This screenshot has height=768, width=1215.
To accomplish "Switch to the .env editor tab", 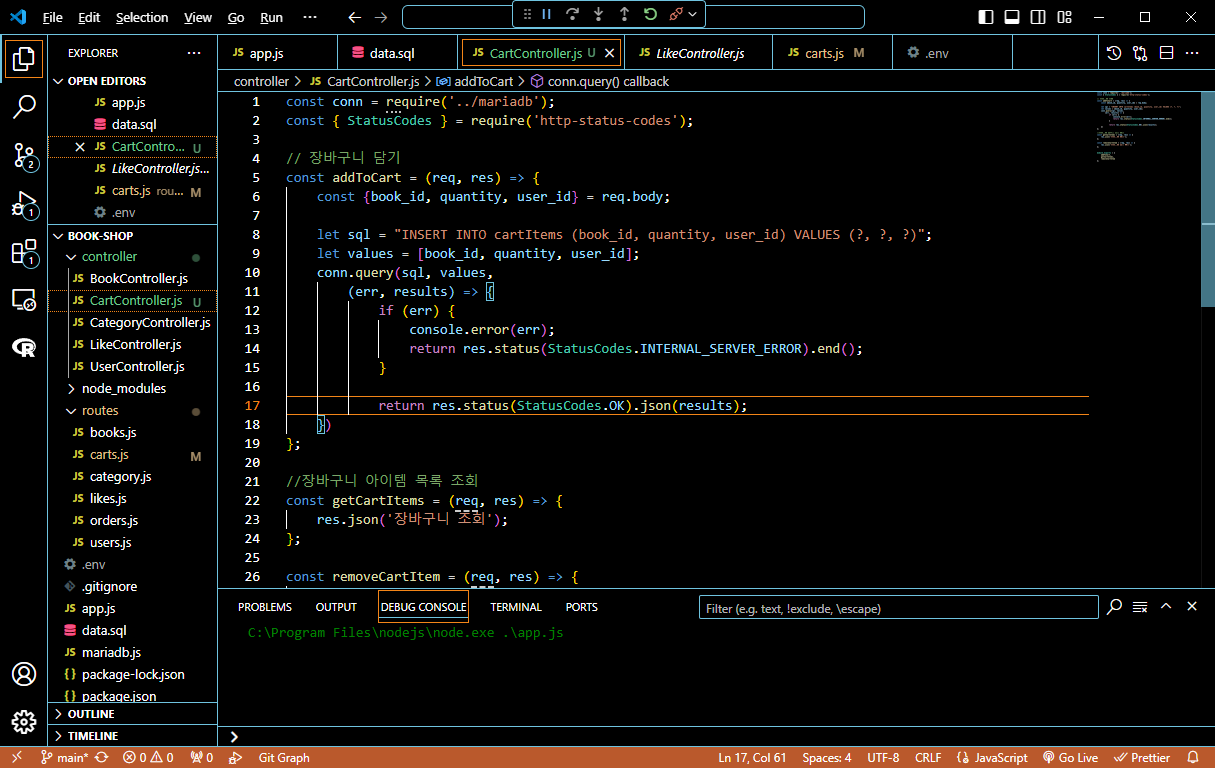I will (952, 53).
